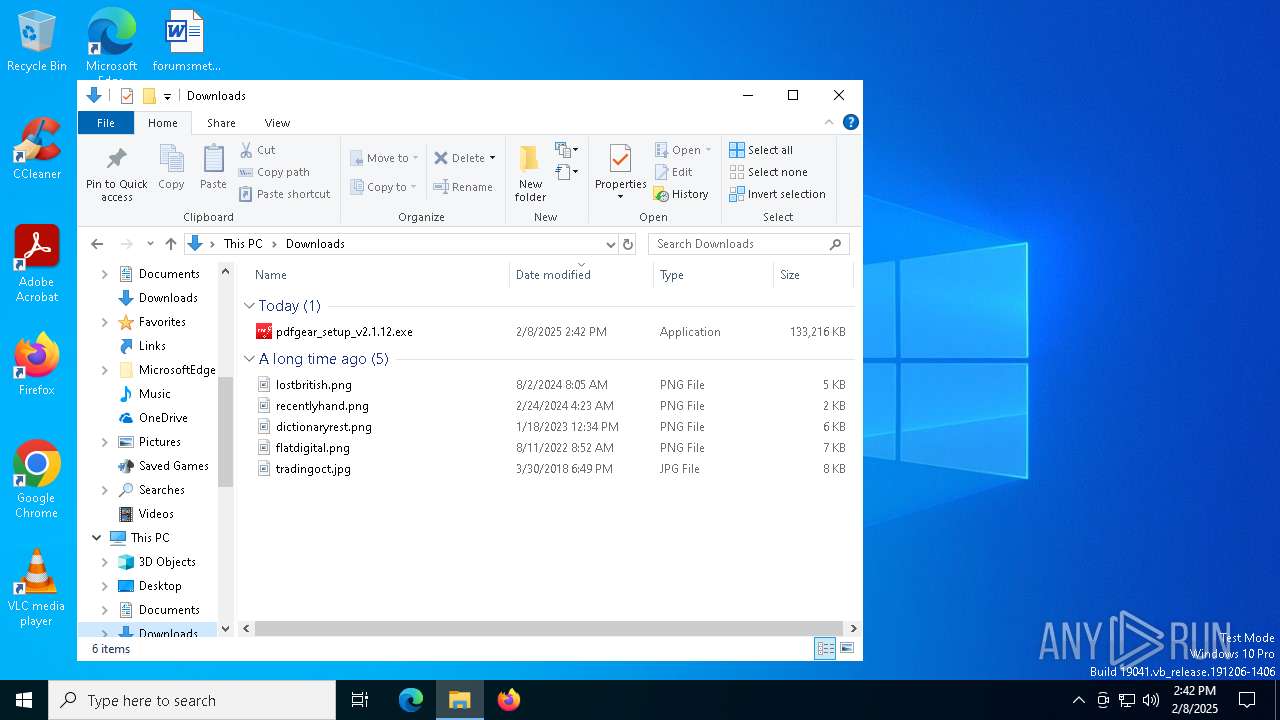Open Firefox from the taskbar
This screenshot has height=720, width=1280.
click(509, 700)
